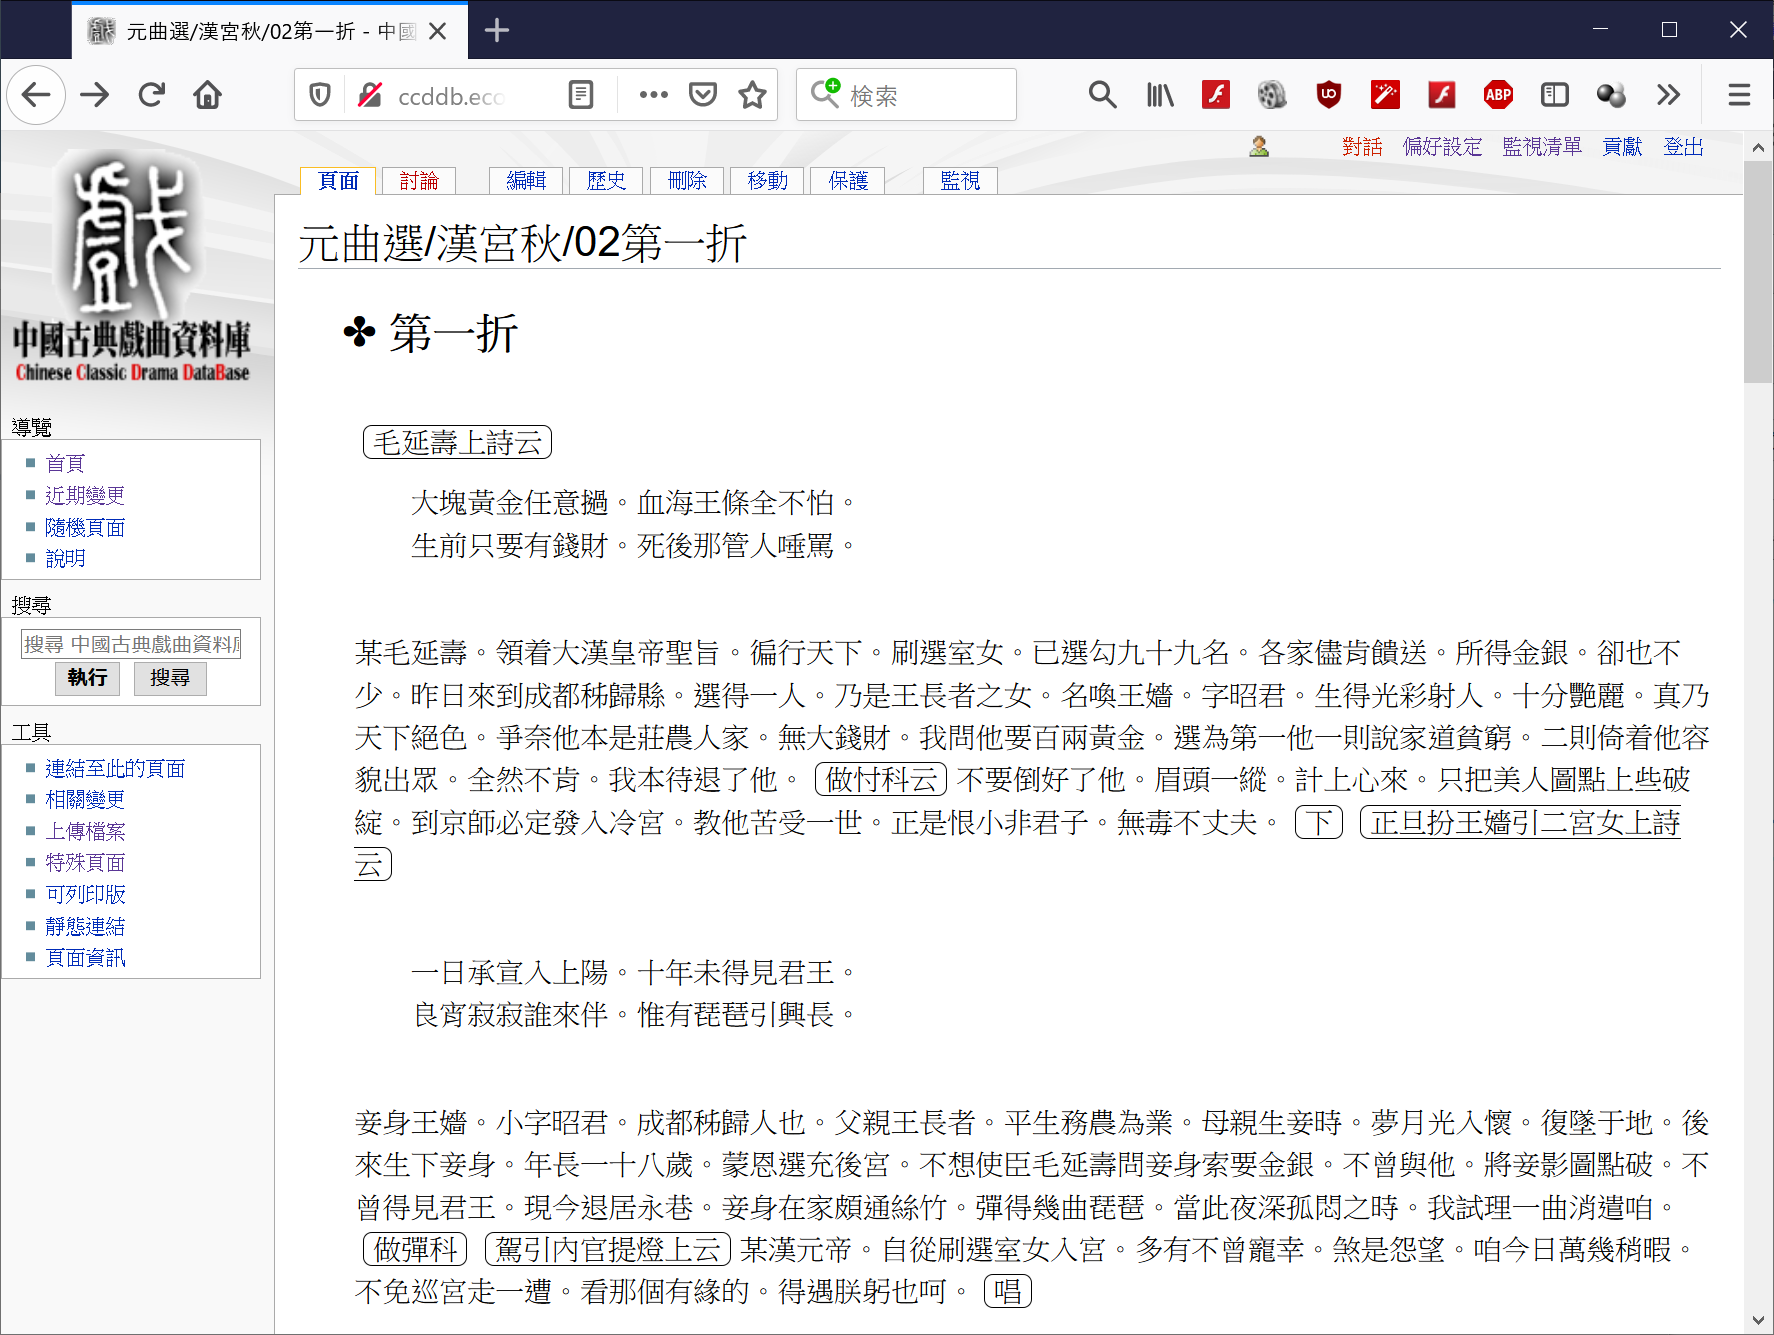1774x1335 pixels.
Task: Reload the current page
Action: pyautogui.click(x=152, y=95)
